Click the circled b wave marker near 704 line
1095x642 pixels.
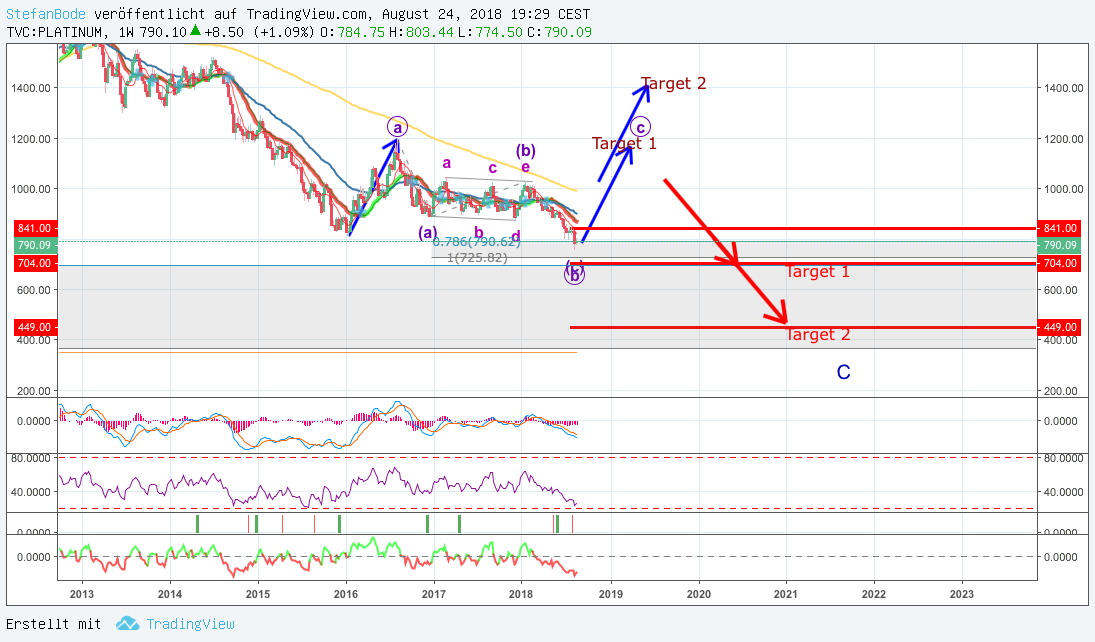pyautogui.click(x=574, y=275)
